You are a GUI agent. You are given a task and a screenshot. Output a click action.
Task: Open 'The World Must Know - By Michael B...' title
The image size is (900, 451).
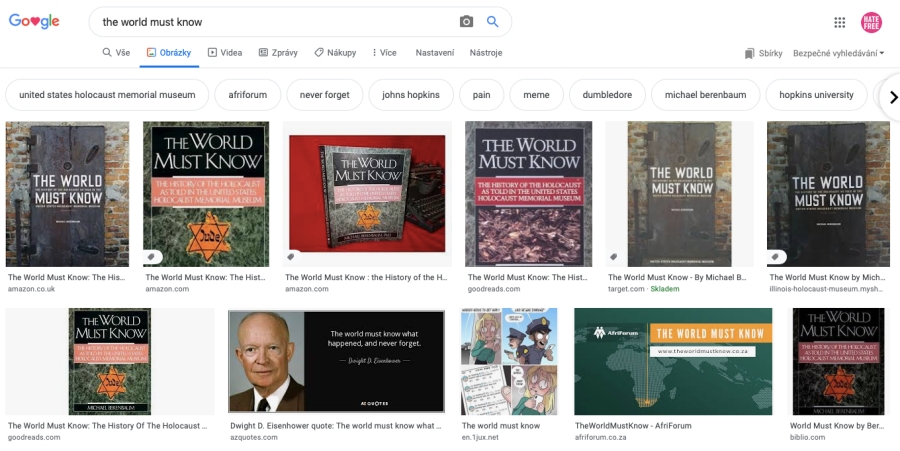click(x=677, y=277)
